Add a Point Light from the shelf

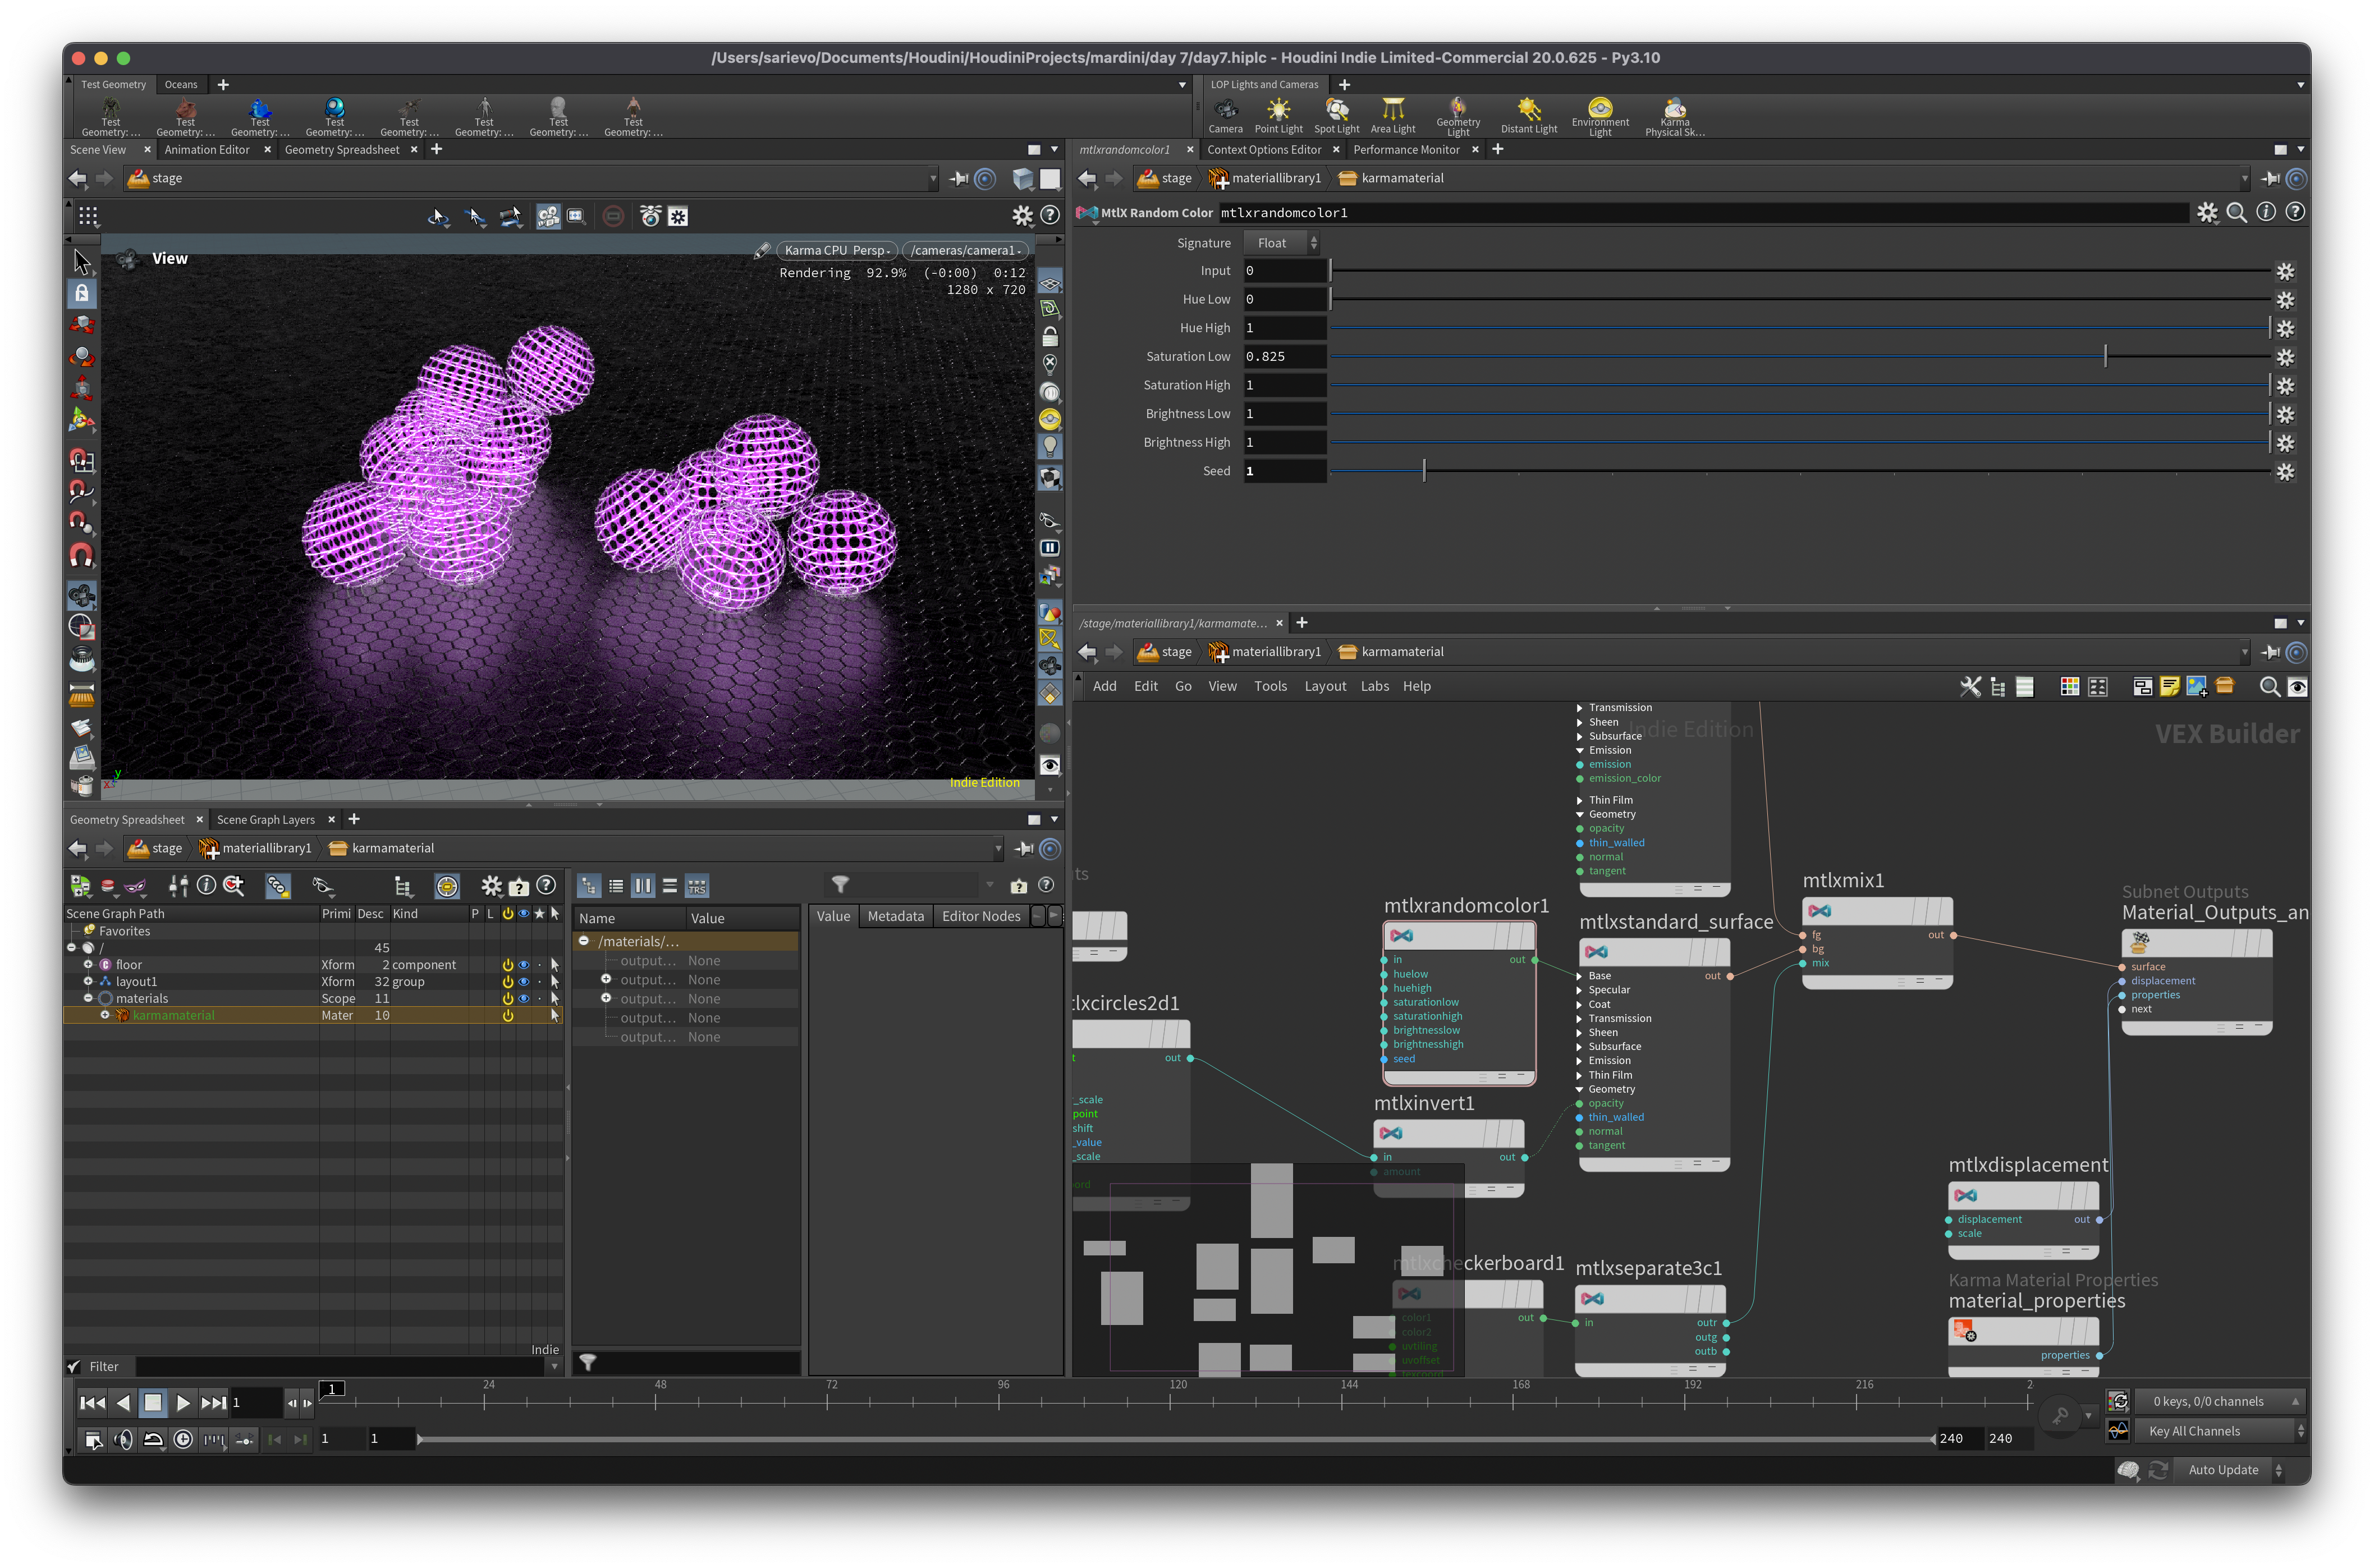(x=1278, y=115)
